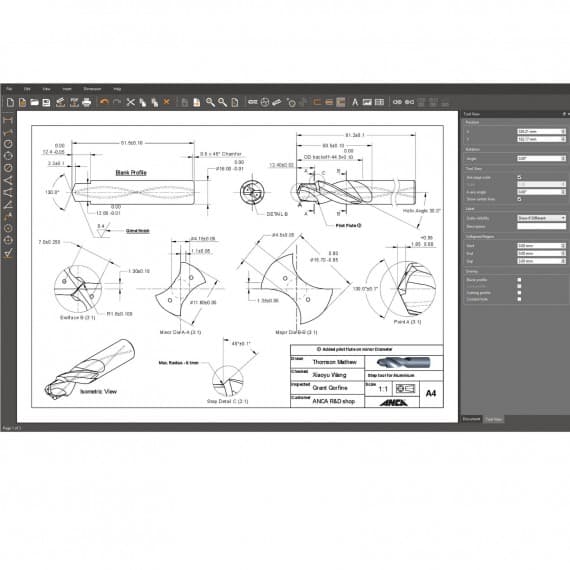The image size is (570, 570).
Task: Click the chain link icon in toolbar
Action: point(397,102)
